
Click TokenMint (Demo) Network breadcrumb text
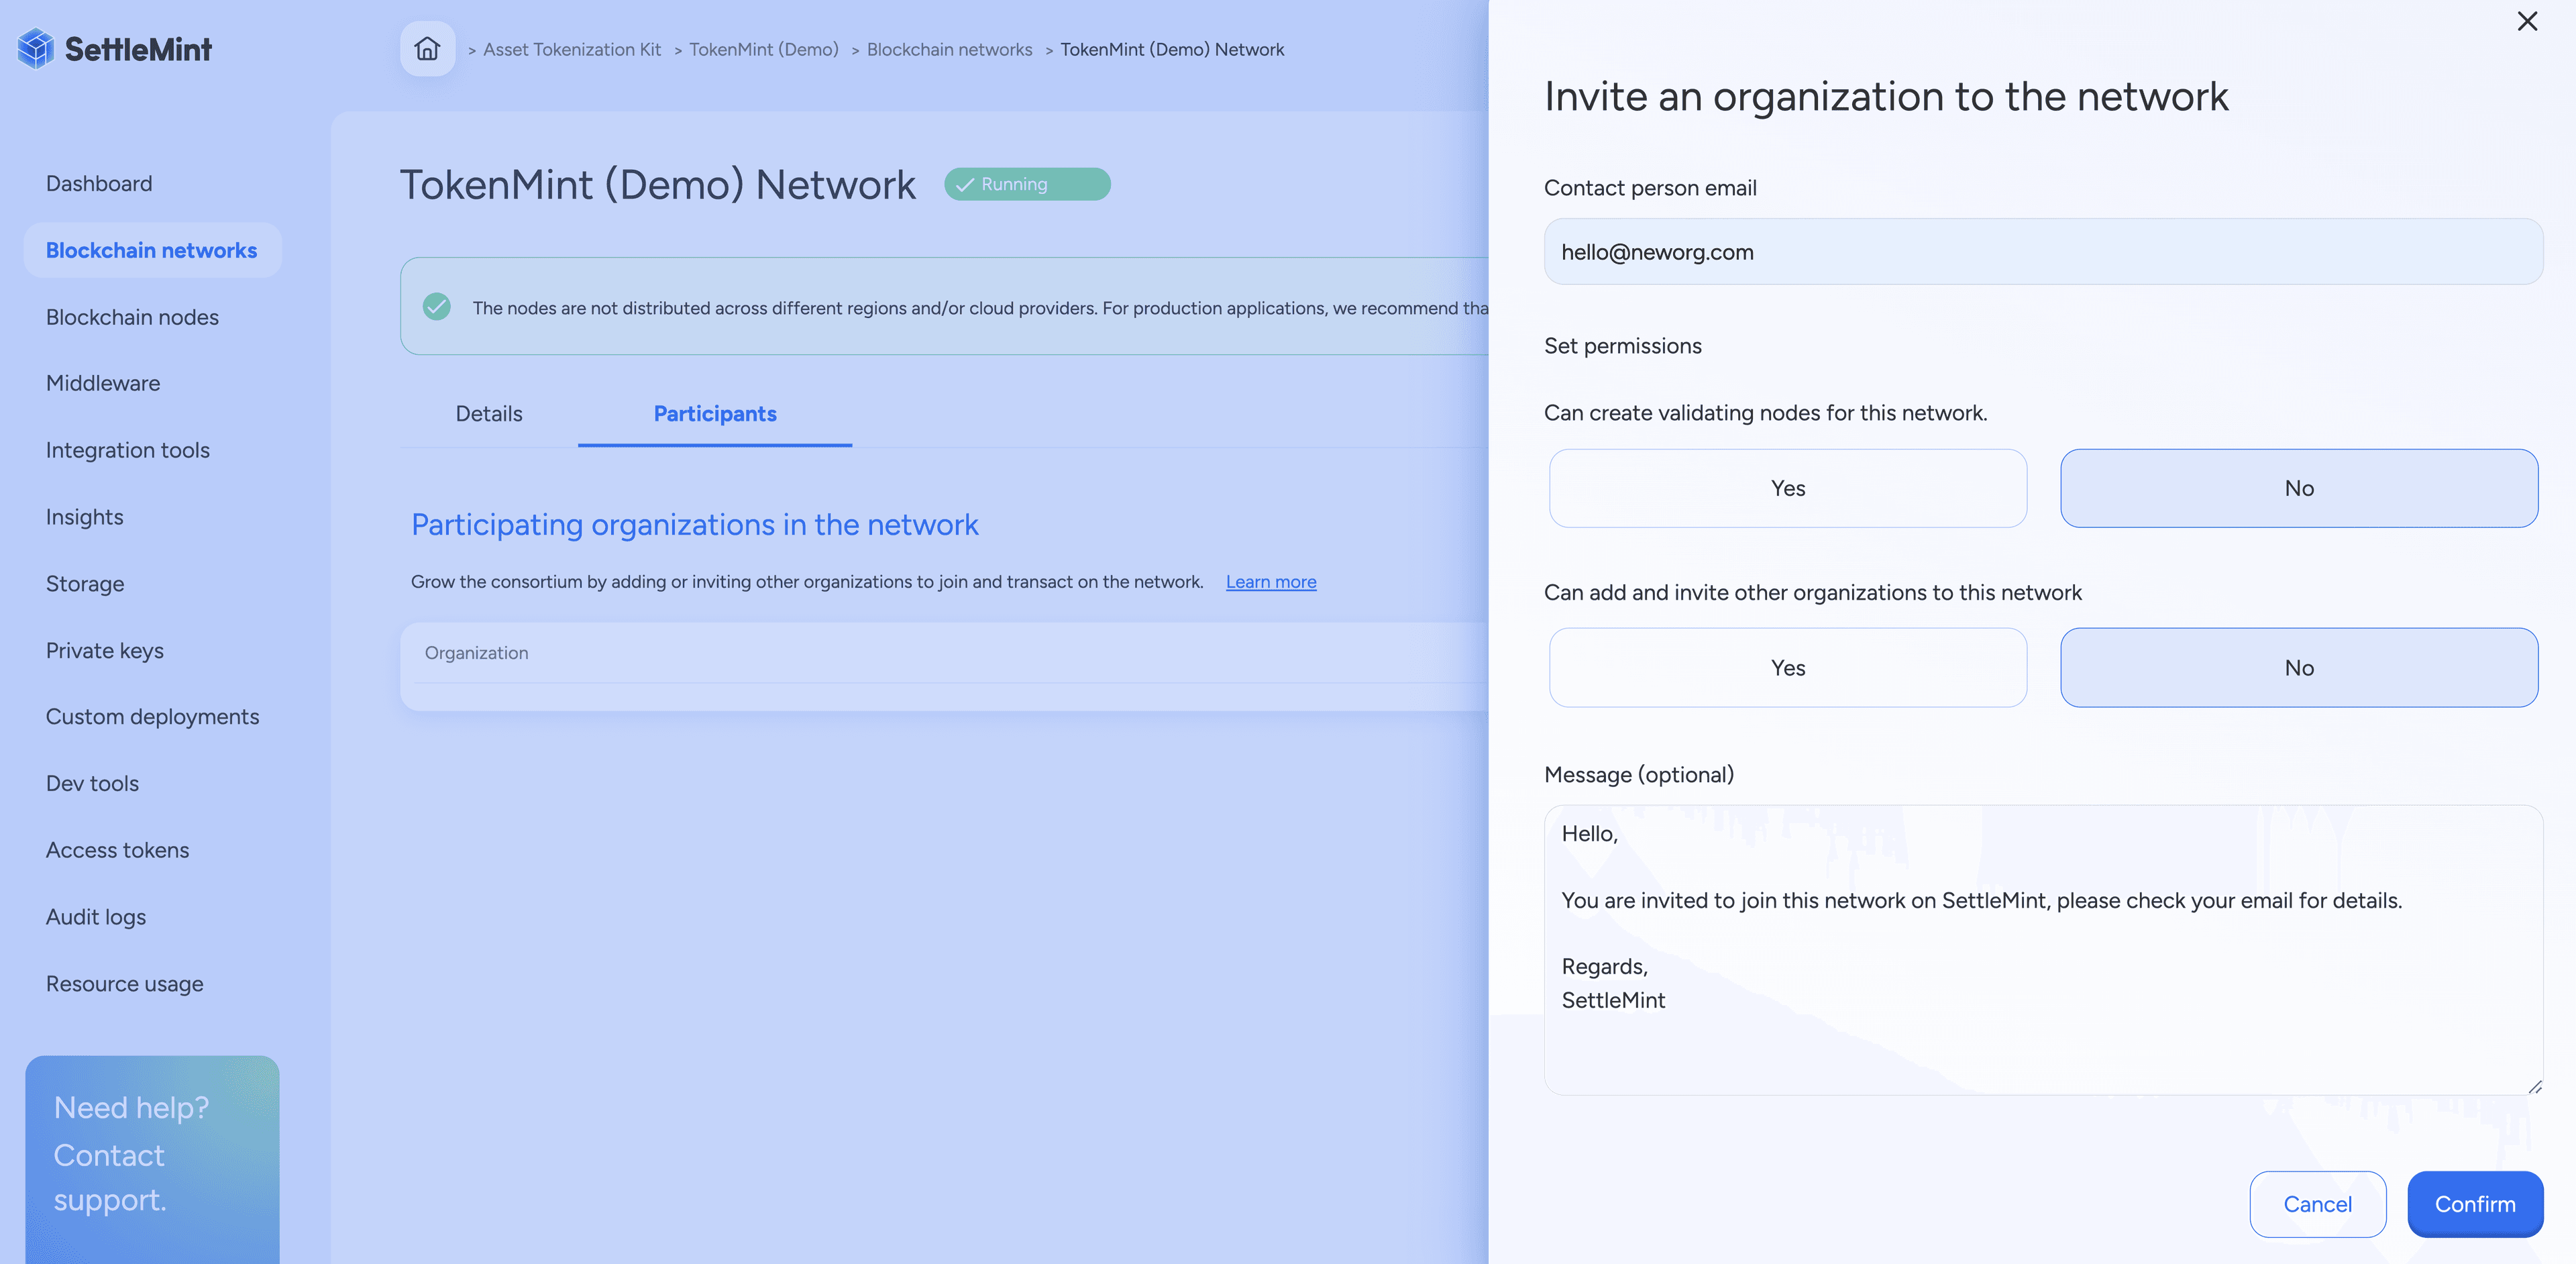pyautogui.click(x=1172, y=49)
